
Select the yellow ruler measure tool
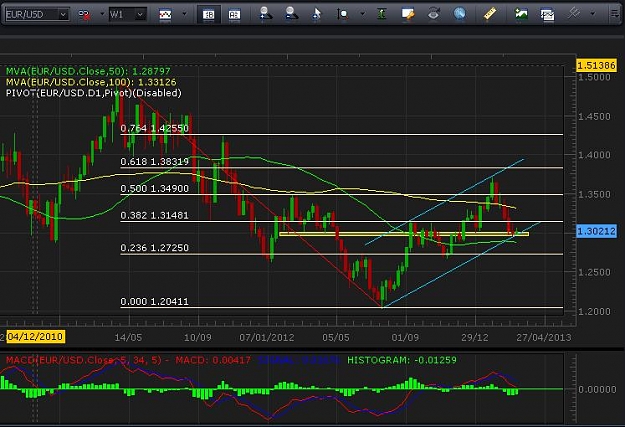(490, 14)
